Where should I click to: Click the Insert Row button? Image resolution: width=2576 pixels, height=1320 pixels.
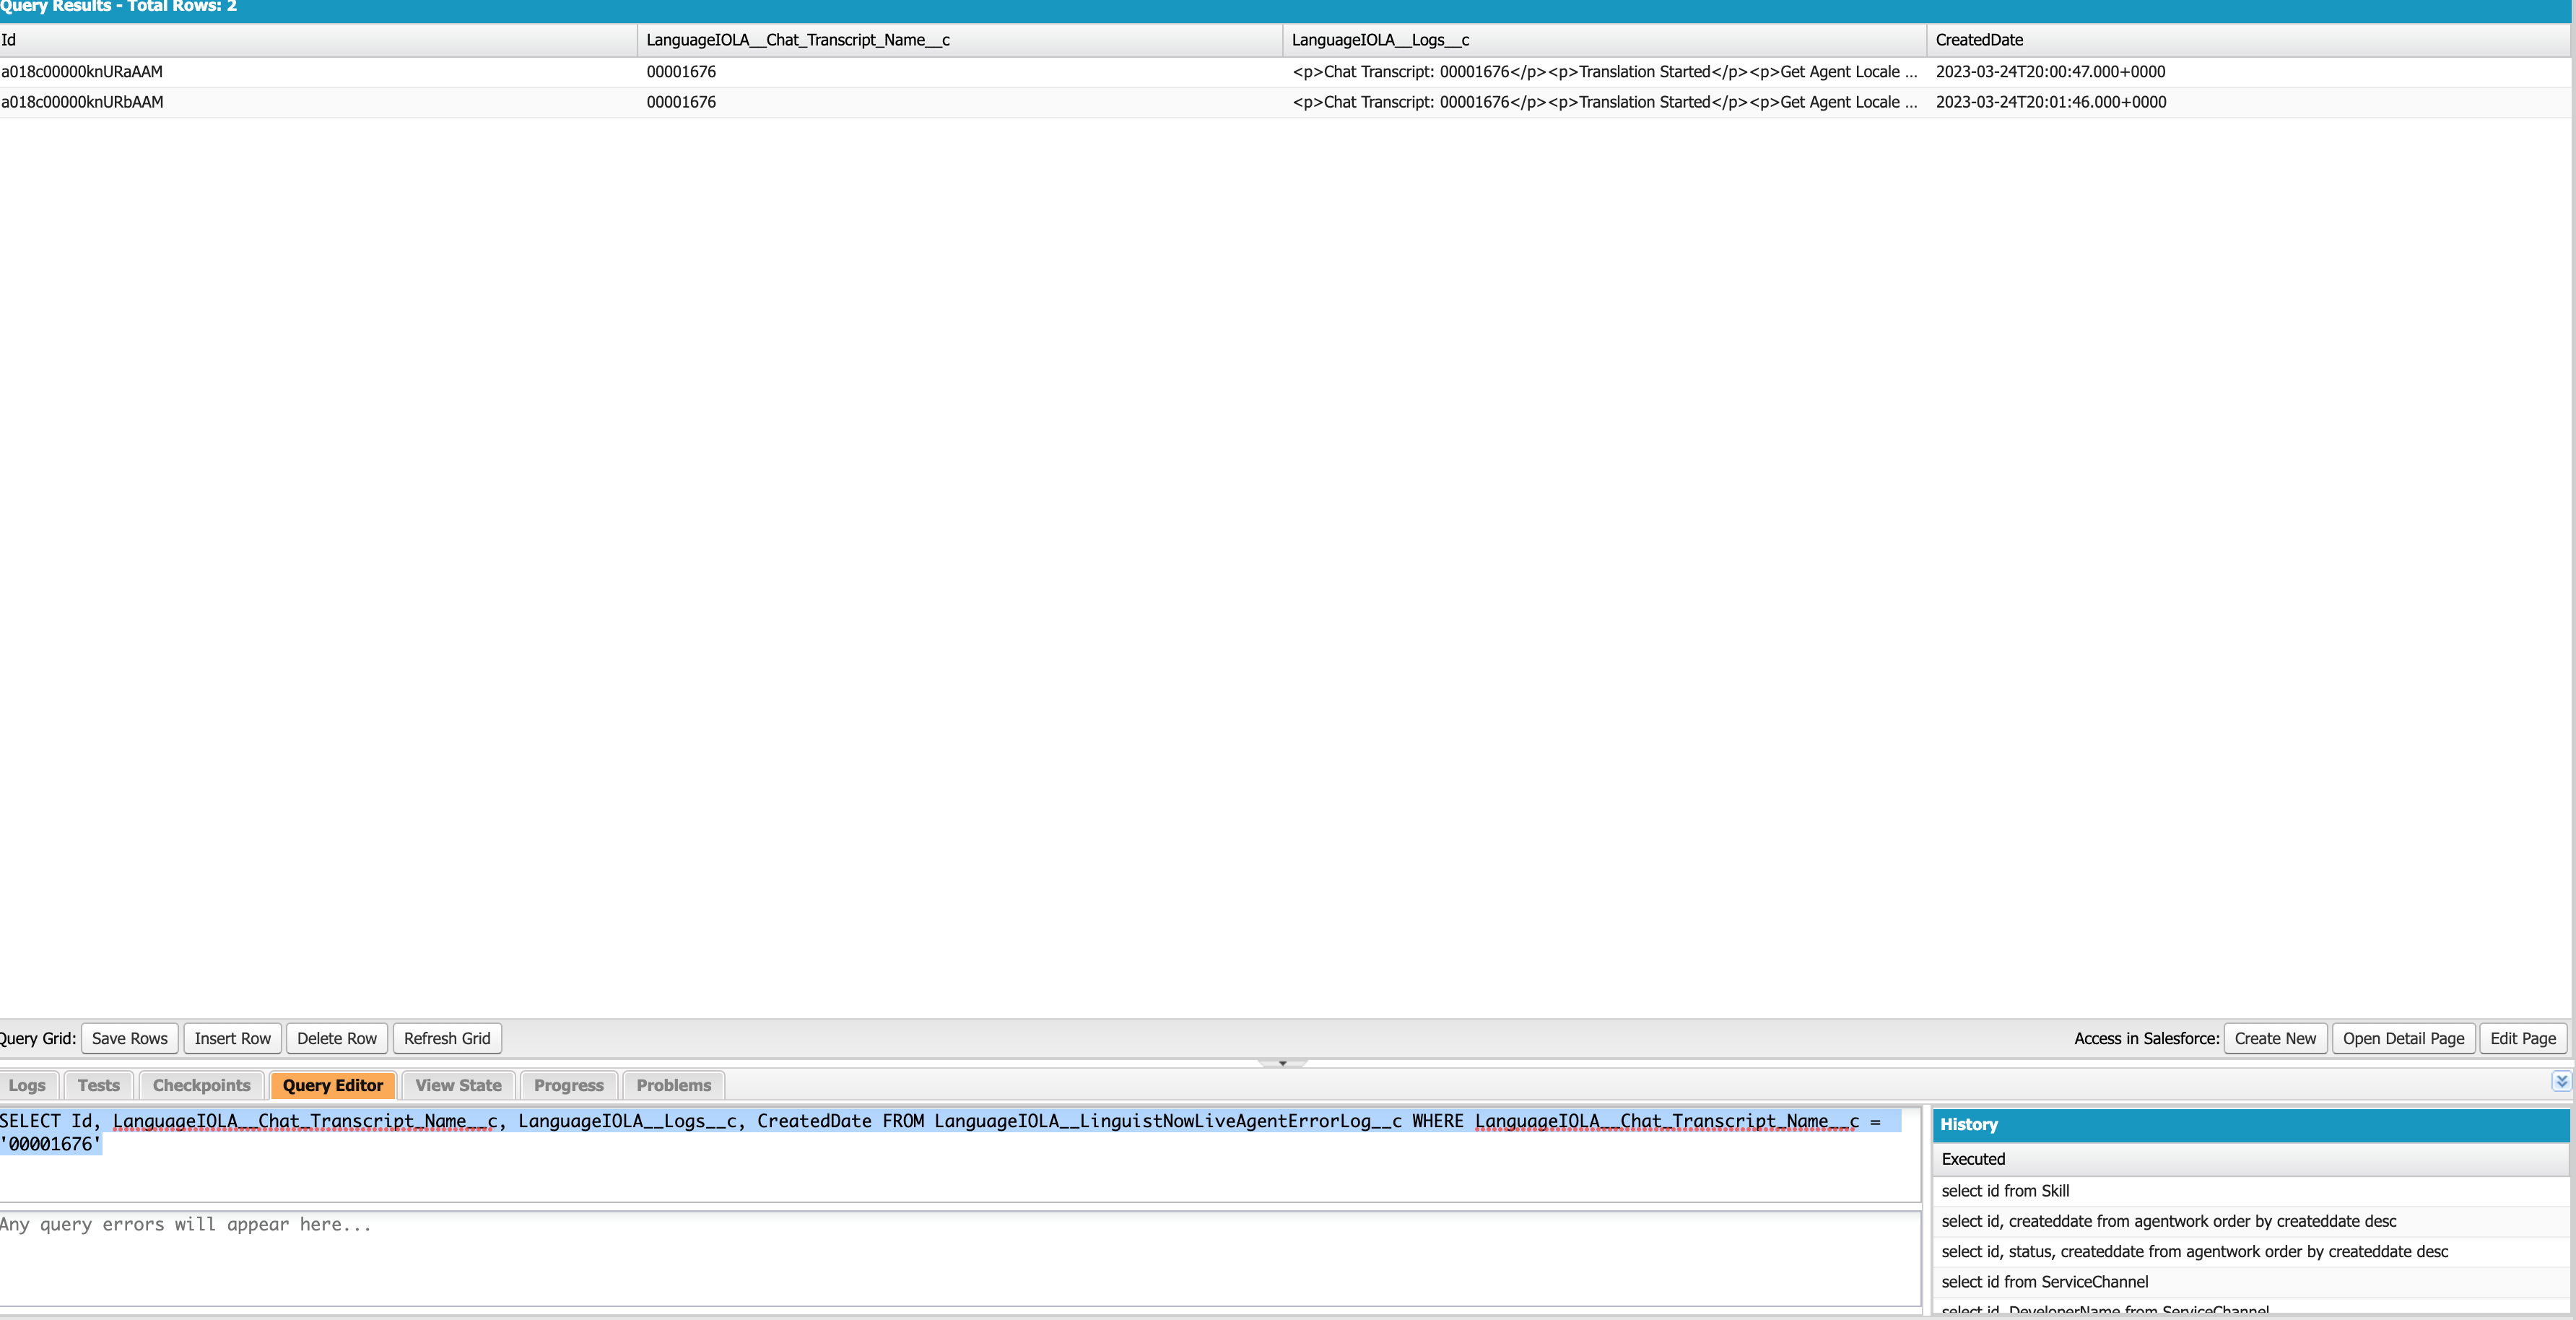point(232,1038)
